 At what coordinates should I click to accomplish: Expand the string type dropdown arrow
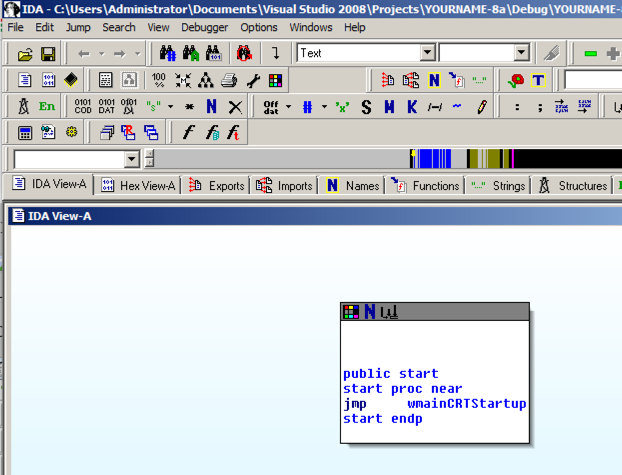click(171, 106)
